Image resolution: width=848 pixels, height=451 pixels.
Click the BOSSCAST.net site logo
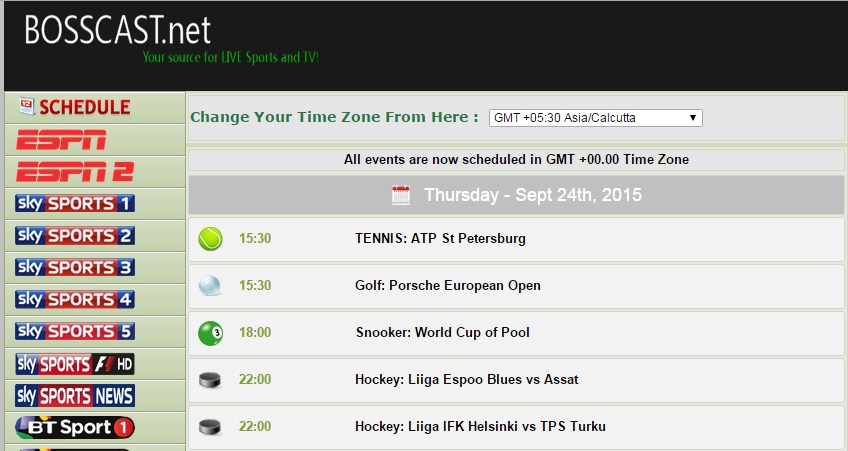click(x=117, y=30)
